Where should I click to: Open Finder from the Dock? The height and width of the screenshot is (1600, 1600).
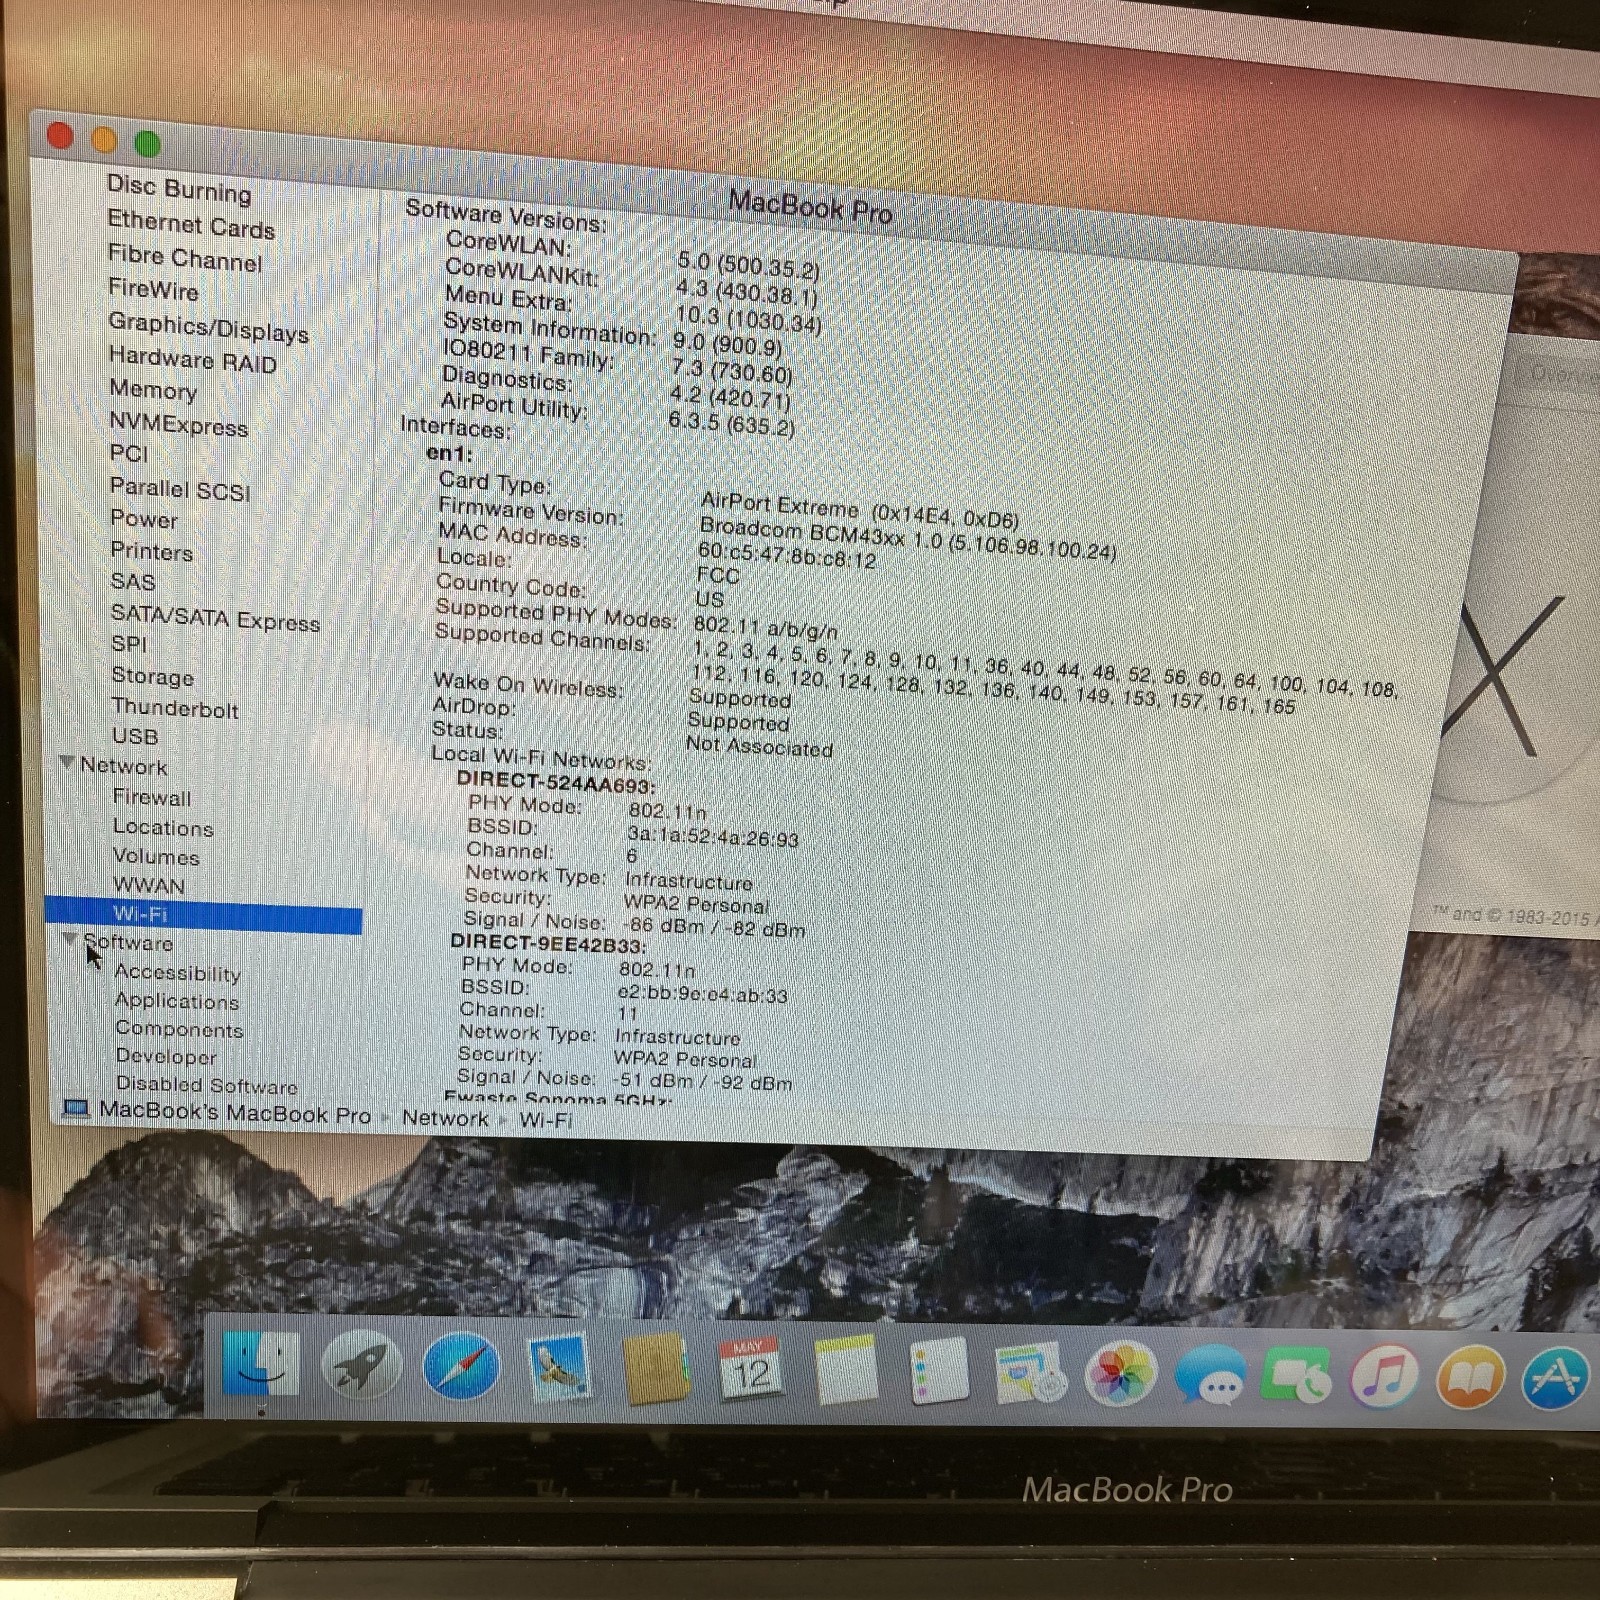260,1364
